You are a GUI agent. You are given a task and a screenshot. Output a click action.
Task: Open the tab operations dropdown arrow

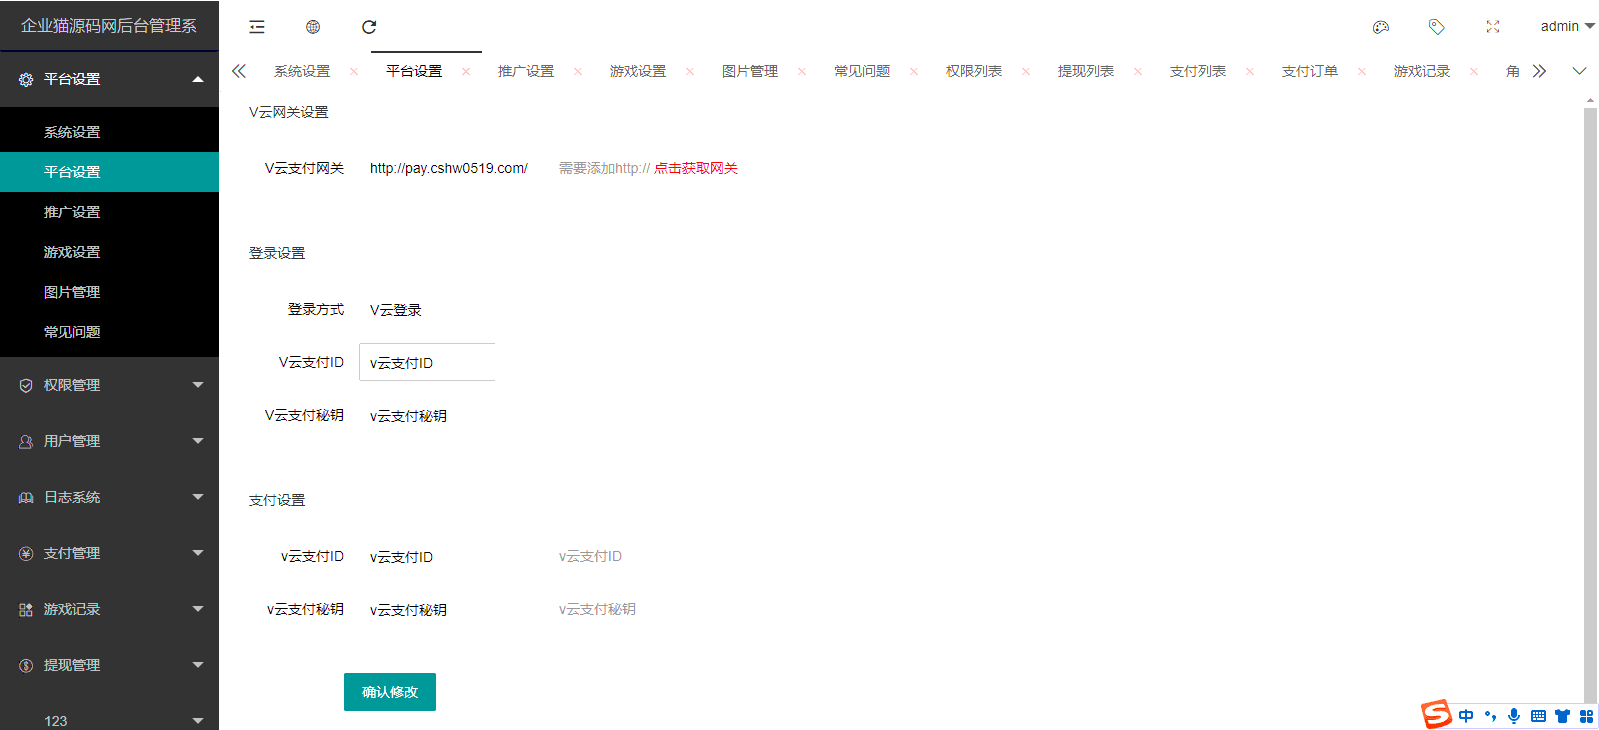[1579, 71]
